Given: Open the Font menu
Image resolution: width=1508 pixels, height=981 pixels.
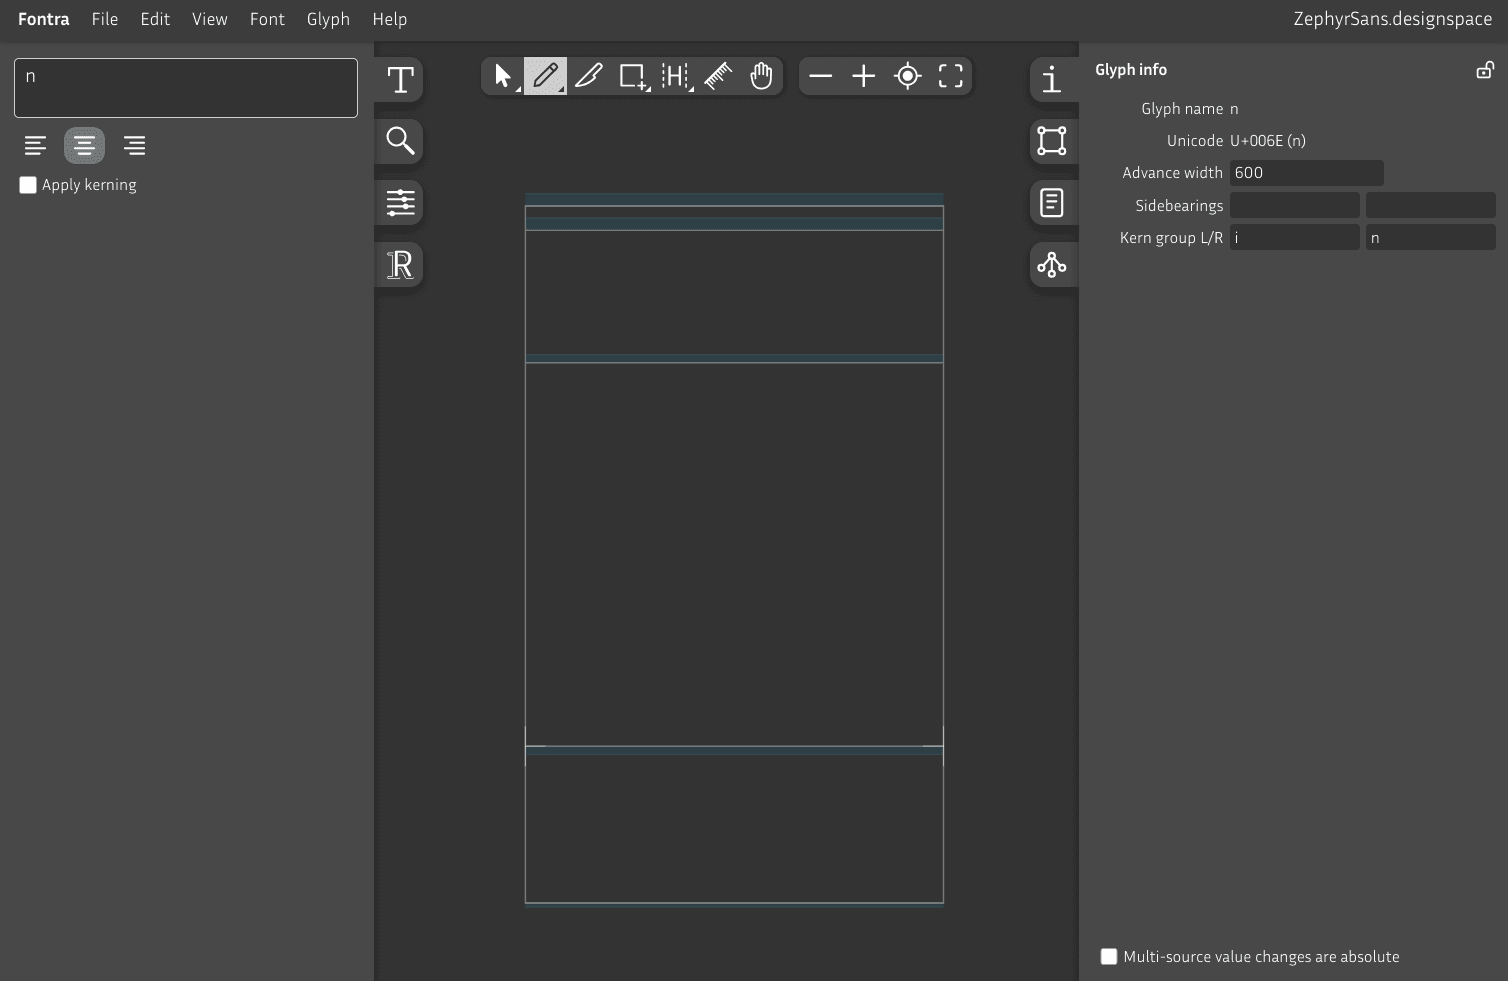Looking at the screenshot, I should (x=267, y=19).
